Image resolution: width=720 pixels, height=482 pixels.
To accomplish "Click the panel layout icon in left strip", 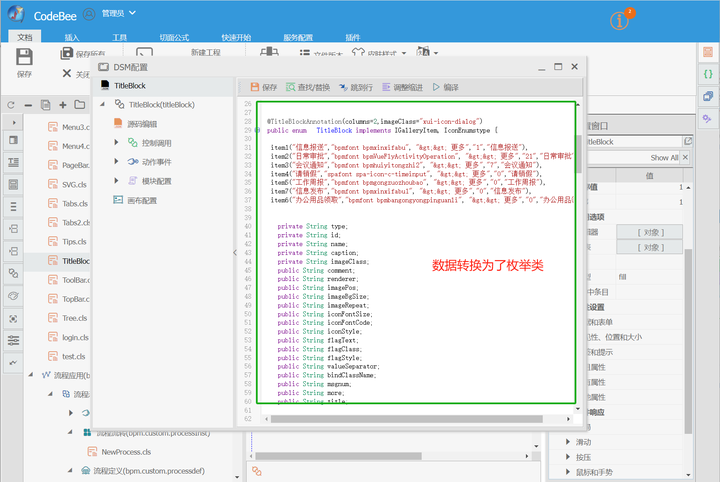I will click(13, 140).
